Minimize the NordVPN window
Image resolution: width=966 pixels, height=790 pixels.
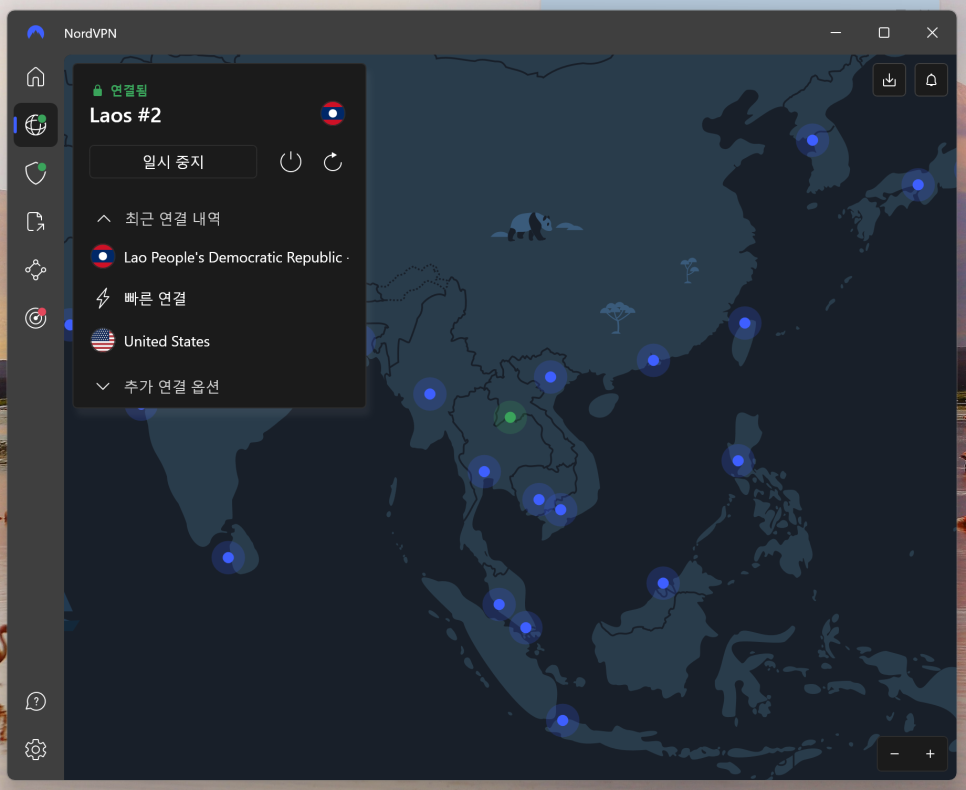coord(835,33)
